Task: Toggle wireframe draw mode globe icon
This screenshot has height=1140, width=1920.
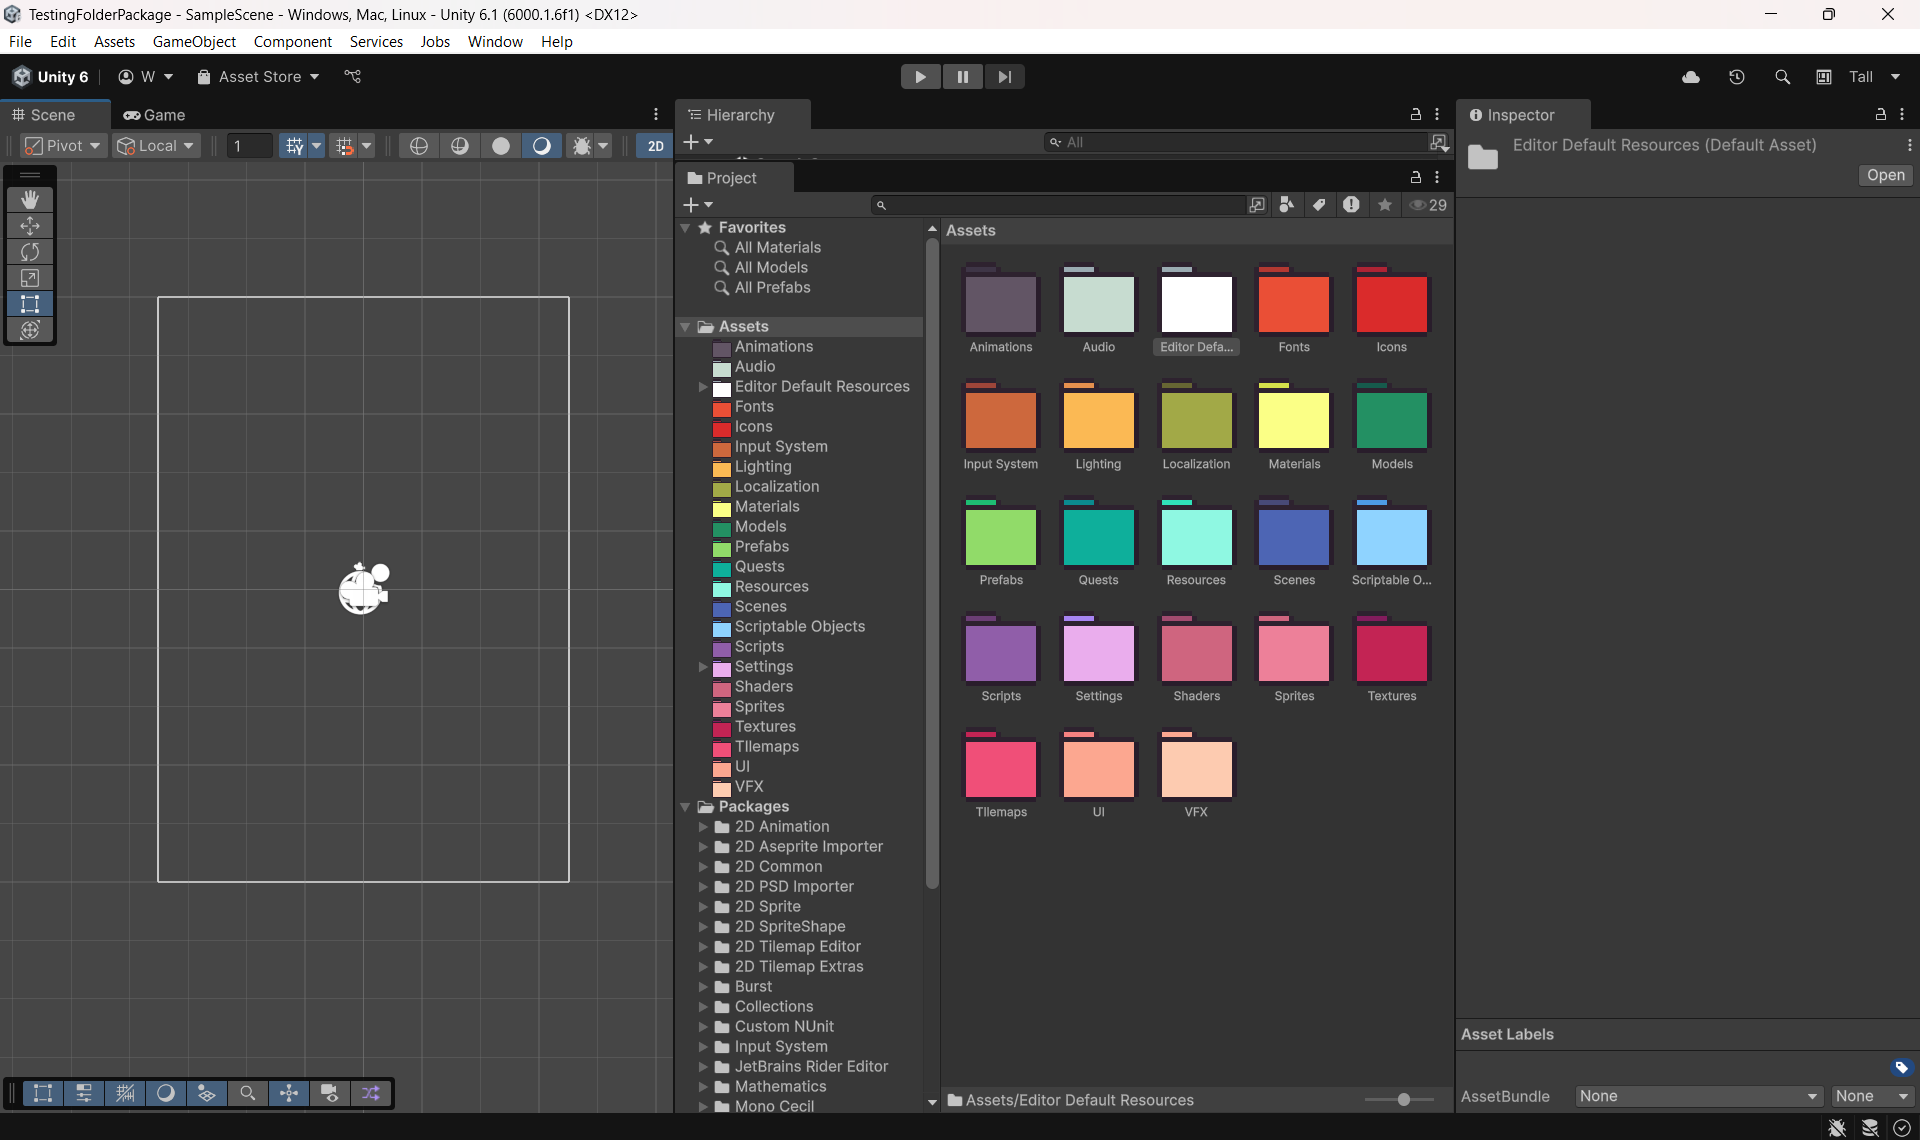Action: [419, 146]
